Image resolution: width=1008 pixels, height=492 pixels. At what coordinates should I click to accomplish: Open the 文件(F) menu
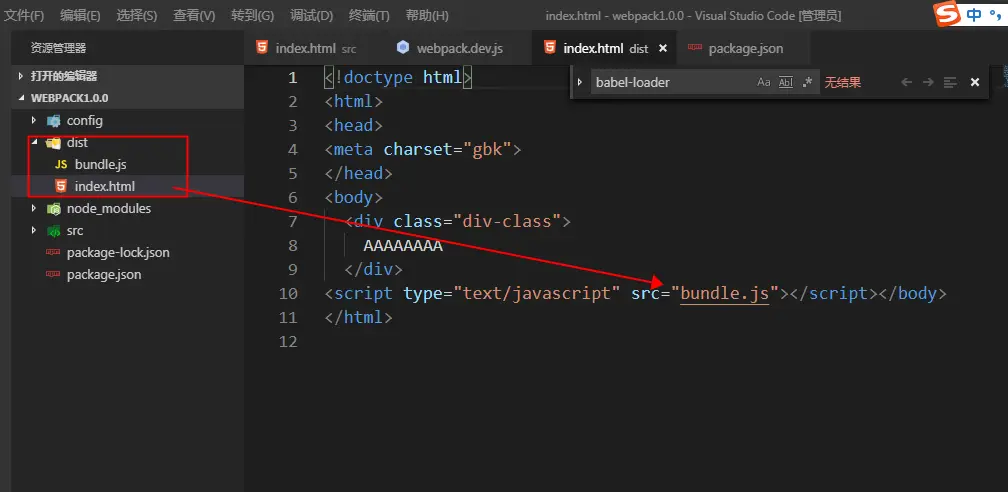[24, 15]
